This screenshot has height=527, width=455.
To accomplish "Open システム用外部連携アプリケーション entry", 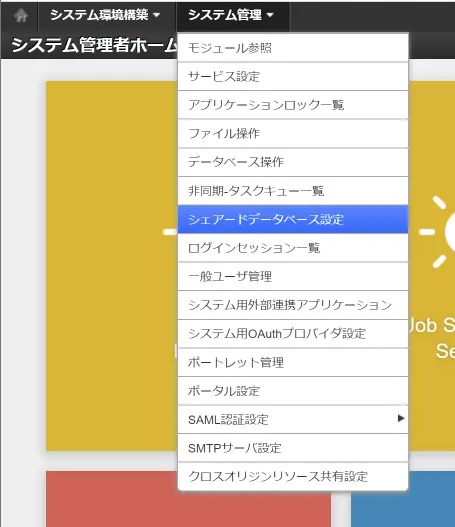I will tap(293, 305).
